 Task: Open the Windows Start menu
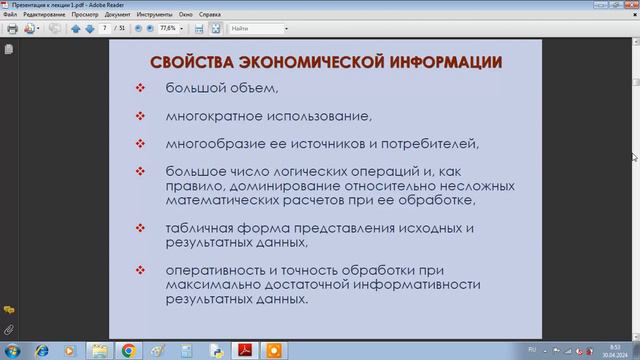click(x=12, y=351)
